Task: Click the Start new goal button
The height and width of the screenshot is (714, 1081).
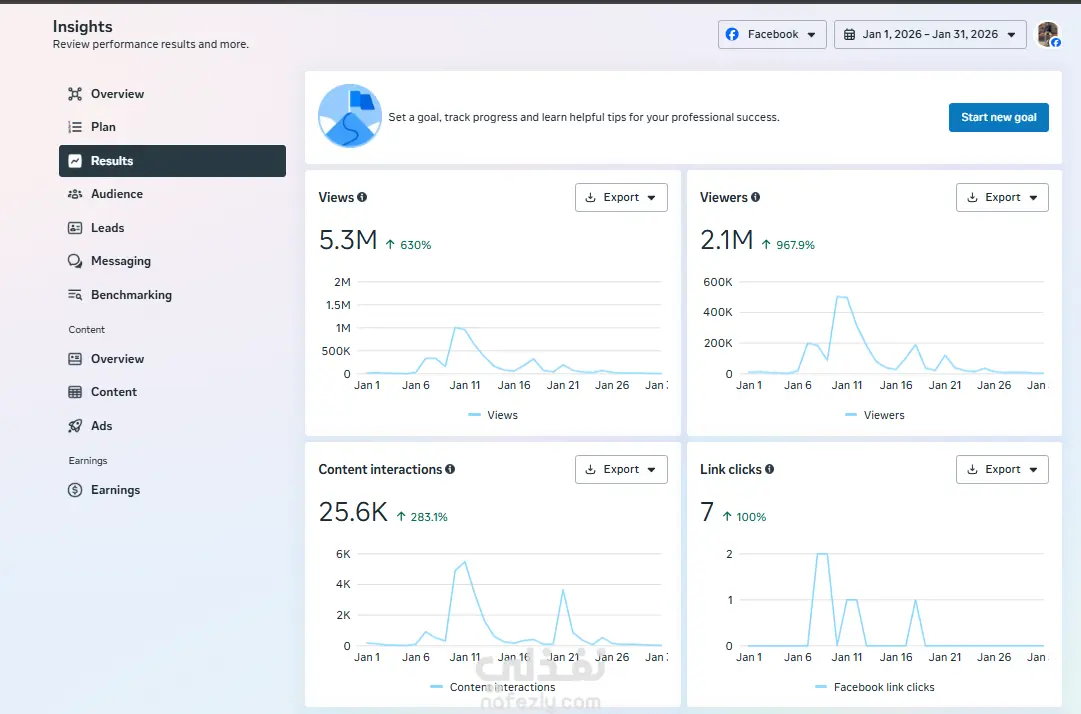Action: (998, 118)
